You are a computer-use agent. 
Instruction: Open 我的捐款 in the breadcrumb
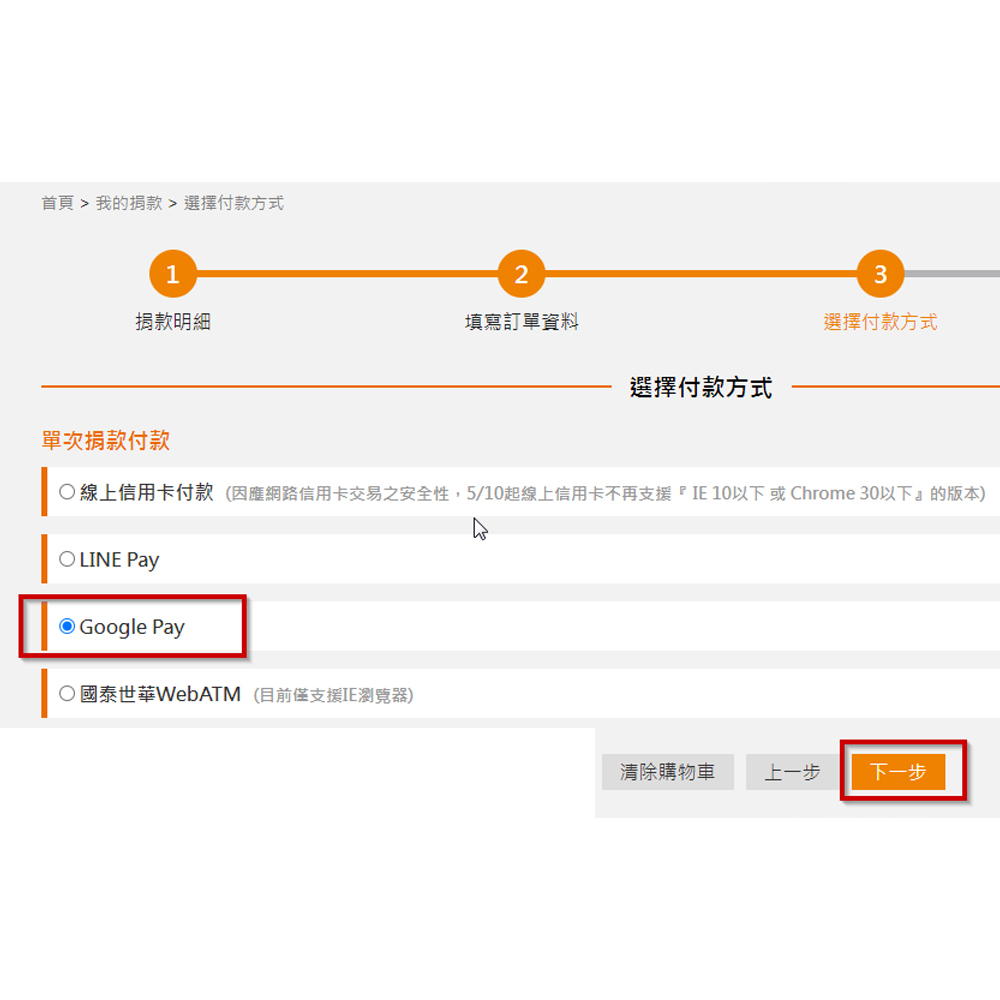129,203
